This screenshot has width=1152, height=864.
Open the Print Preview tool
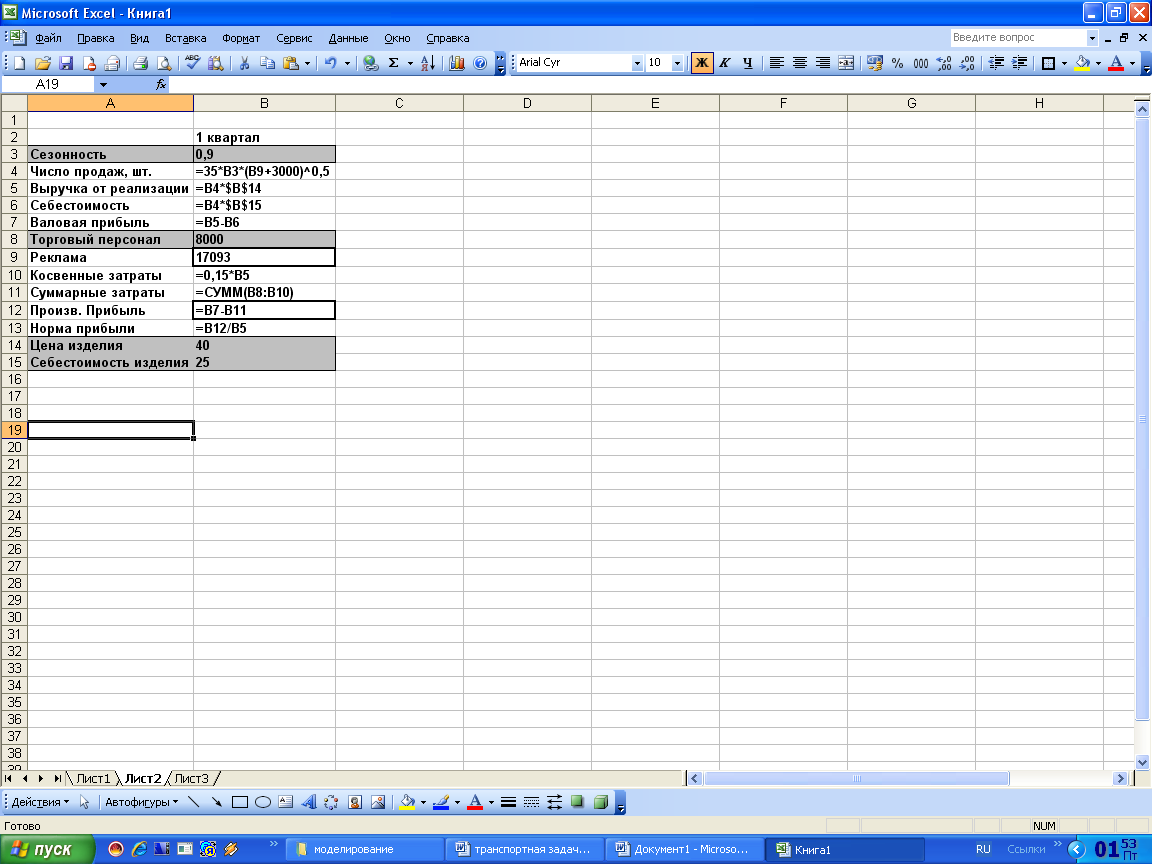(163, 63)
